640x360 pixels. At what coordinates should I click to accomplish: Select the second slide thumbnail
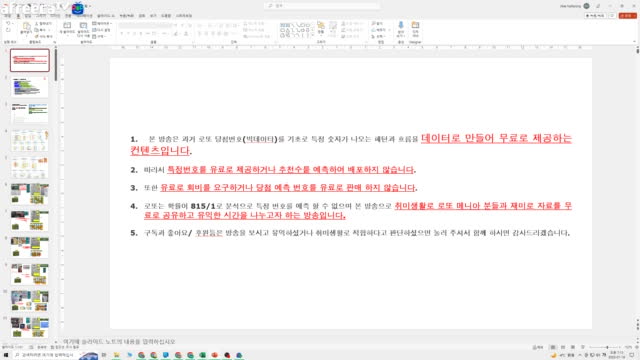pos(29,87)
